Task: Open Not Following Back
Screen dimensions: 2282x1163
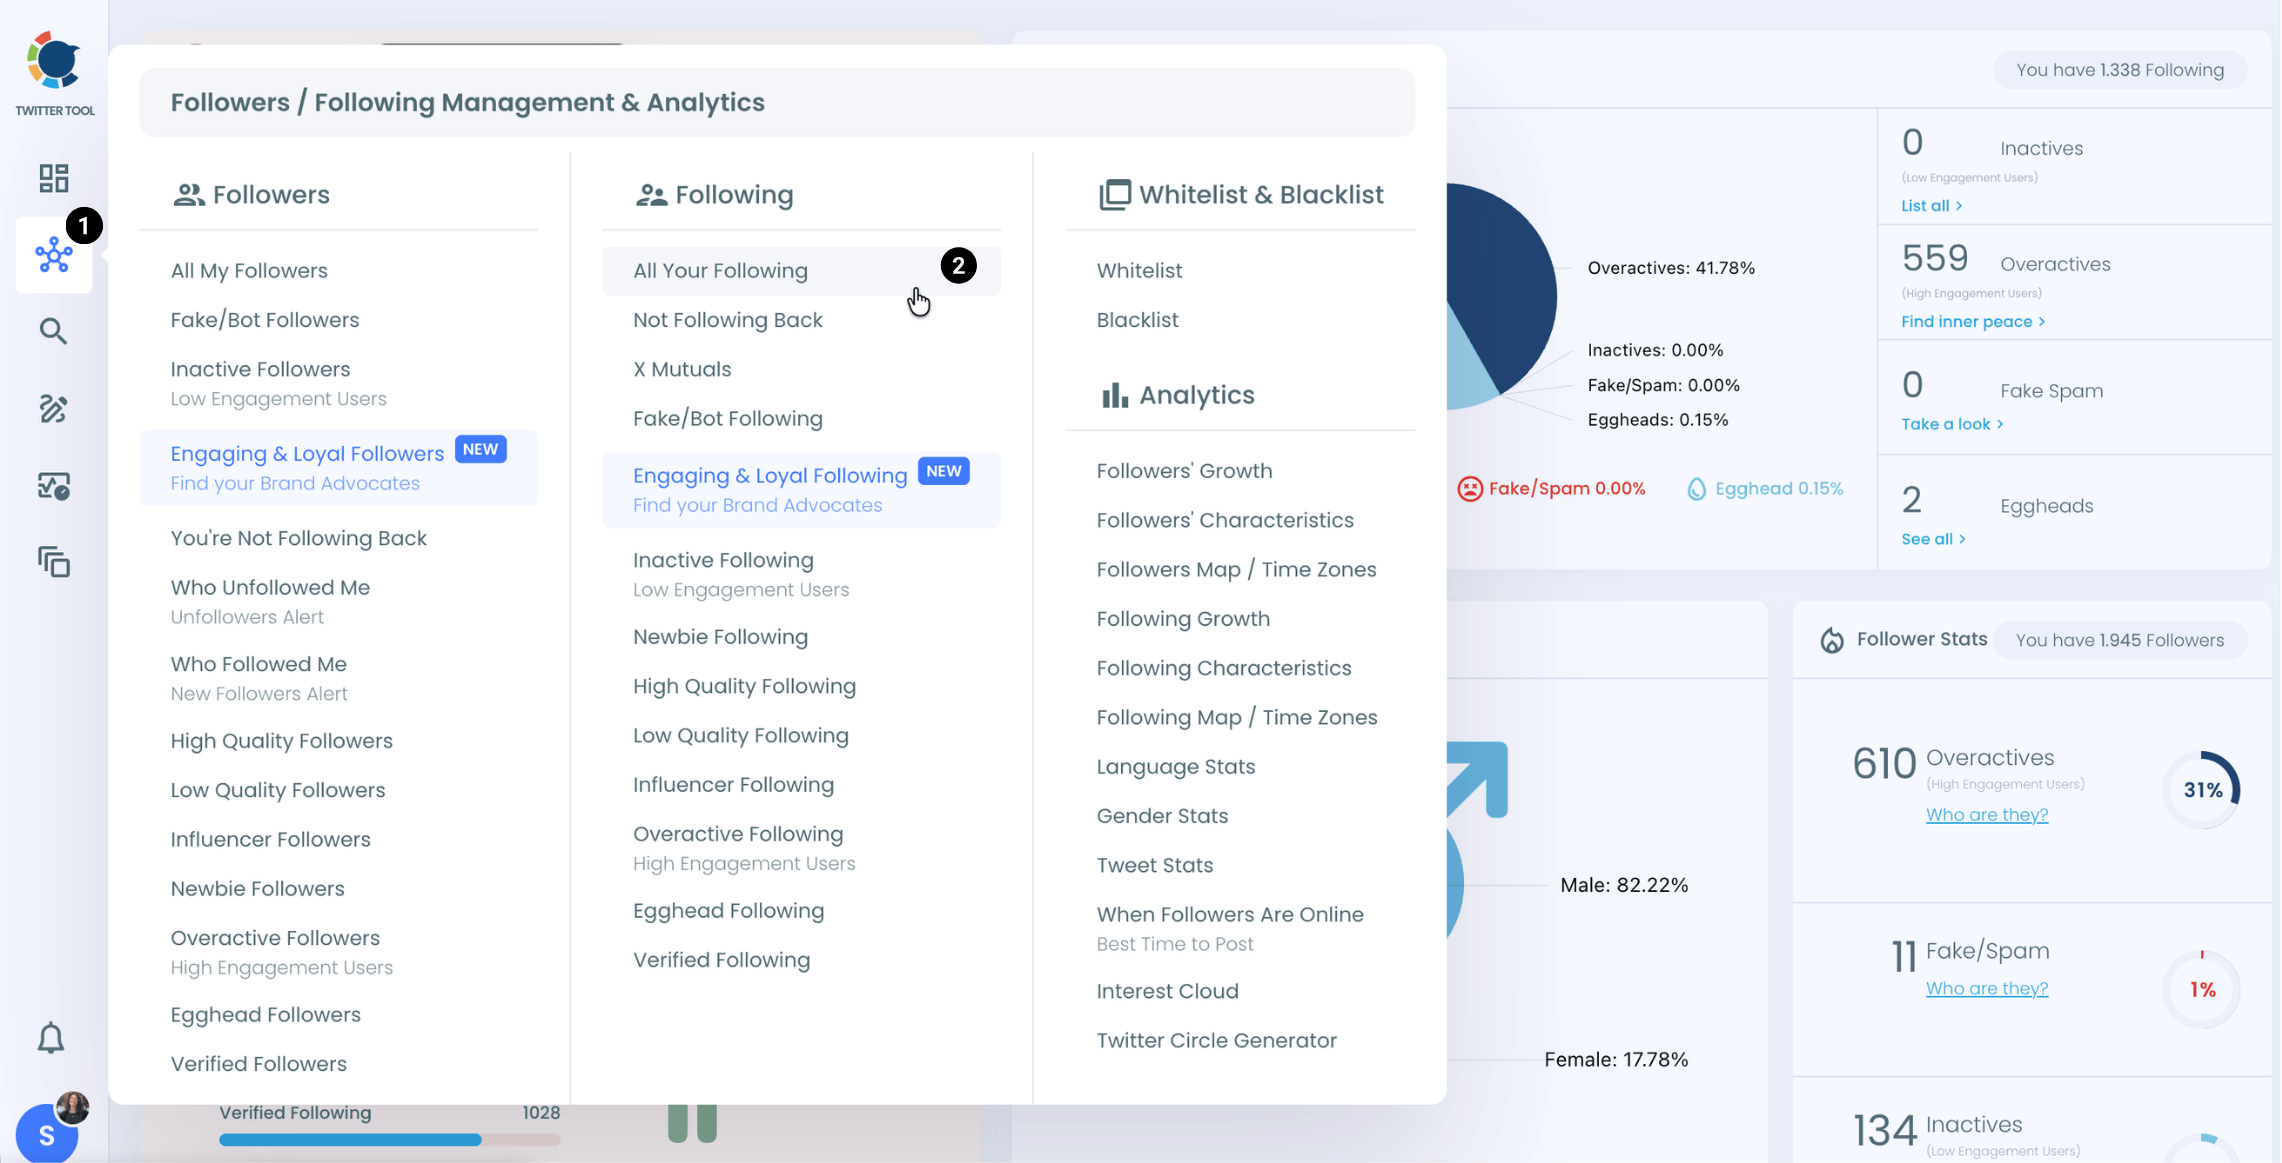Action: [728, 320]
